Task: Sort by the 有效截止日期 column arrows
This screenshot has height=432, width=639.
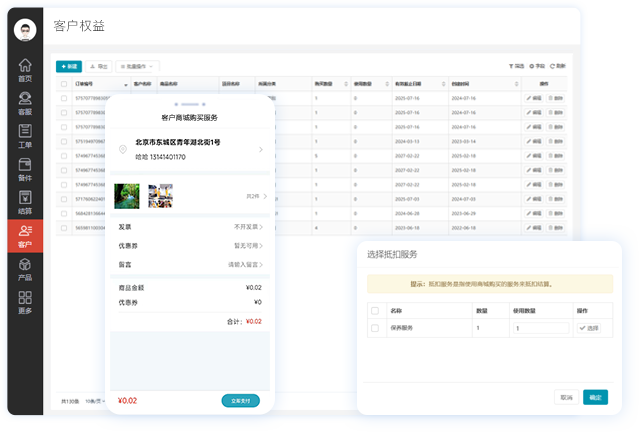Action: [x=443, y=84]
